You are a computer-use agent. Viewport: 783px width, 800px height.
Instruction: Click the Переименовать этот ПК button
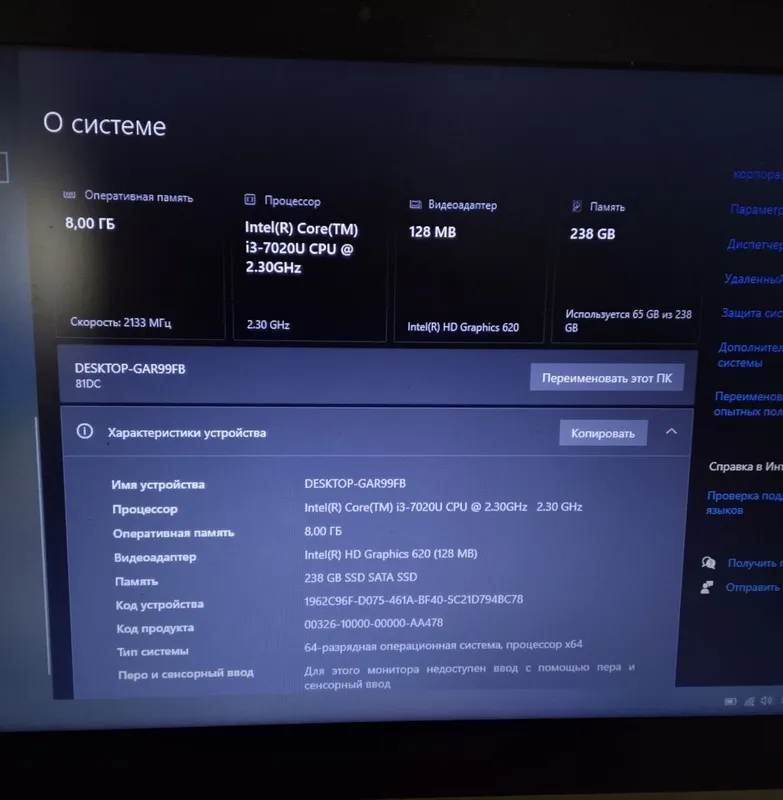(607, 378)
